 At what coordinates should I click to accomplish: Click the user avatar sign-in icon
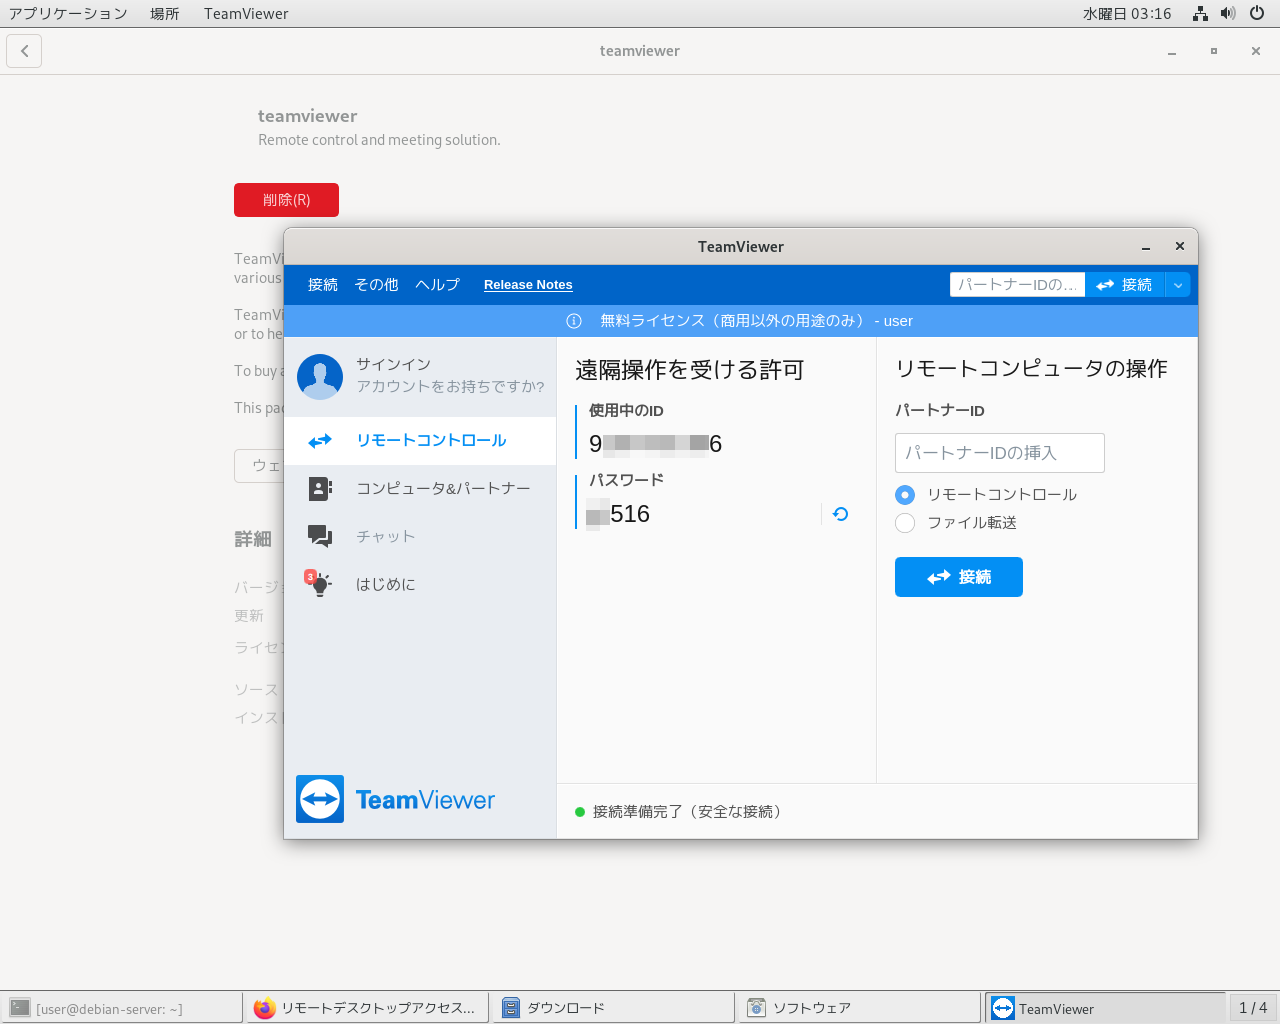tap(320, 376)
